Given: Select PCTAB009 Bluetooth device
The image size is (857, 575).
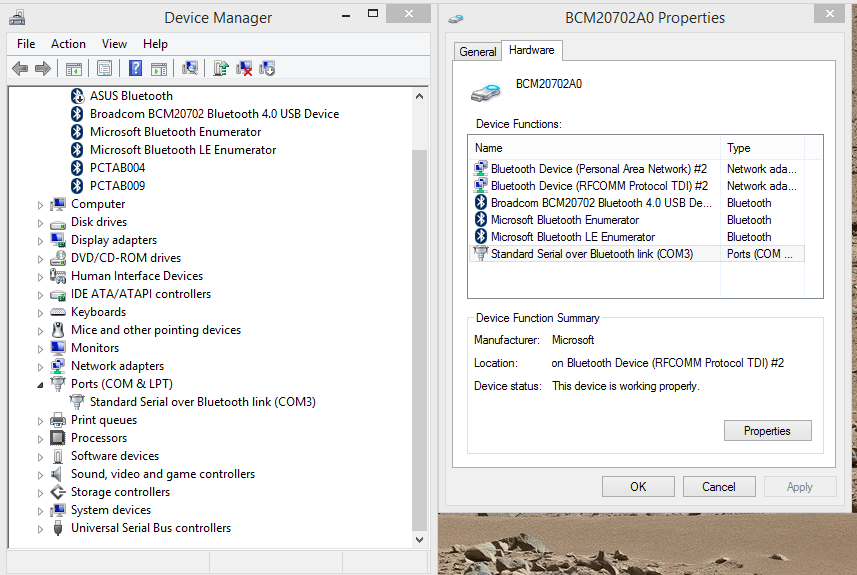Looking at the screenshot, I should [117, 186].
